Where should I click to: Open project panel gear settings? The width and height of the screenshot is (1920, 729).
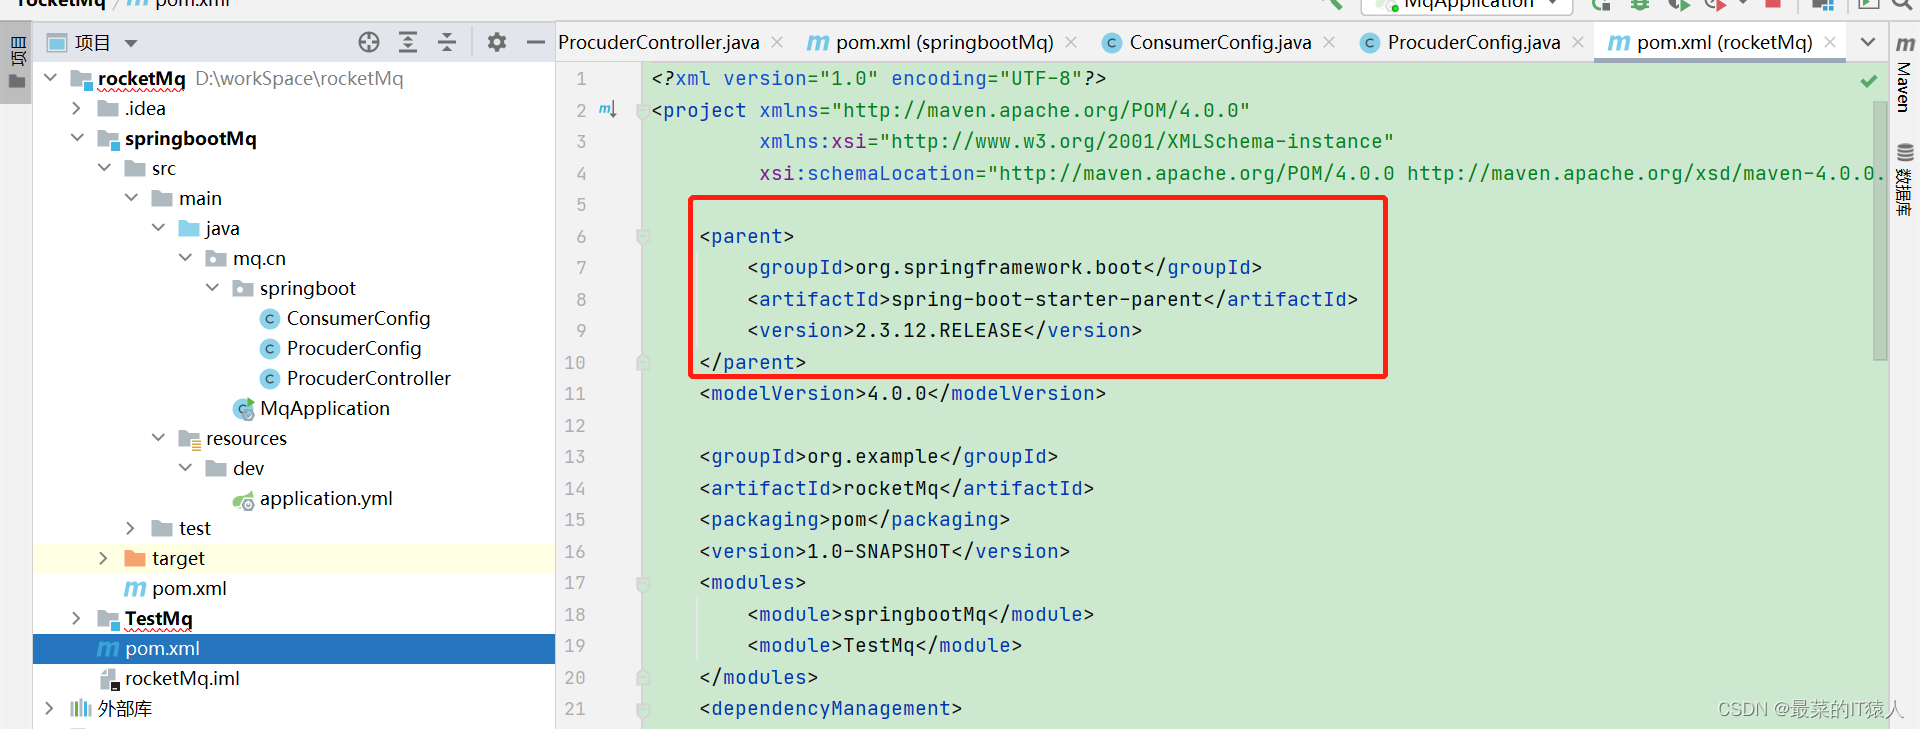tap(497, 42)
